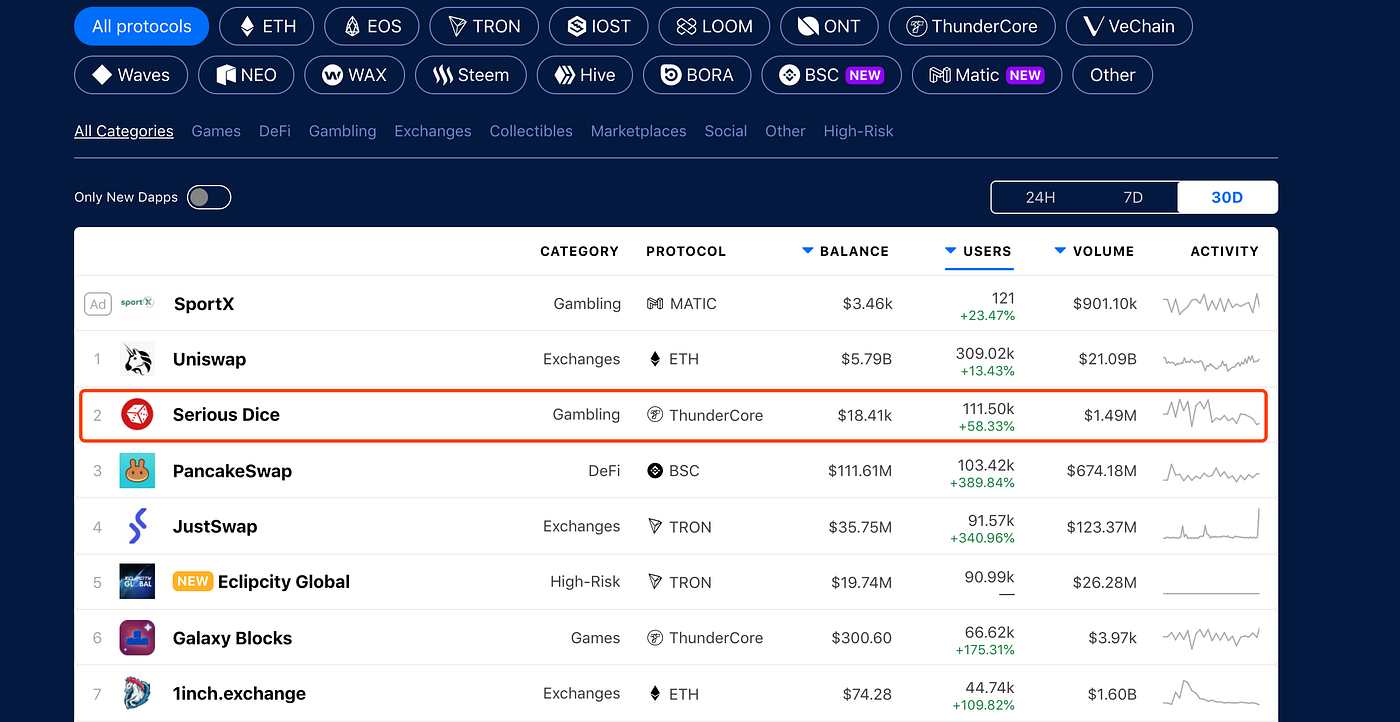Image resolution: width=1400 pixels, height=722 pixels.
Task: Click the BSC protocol icon in PancakeSwap row
Action: pyautogui.click(x=655, y=470)
